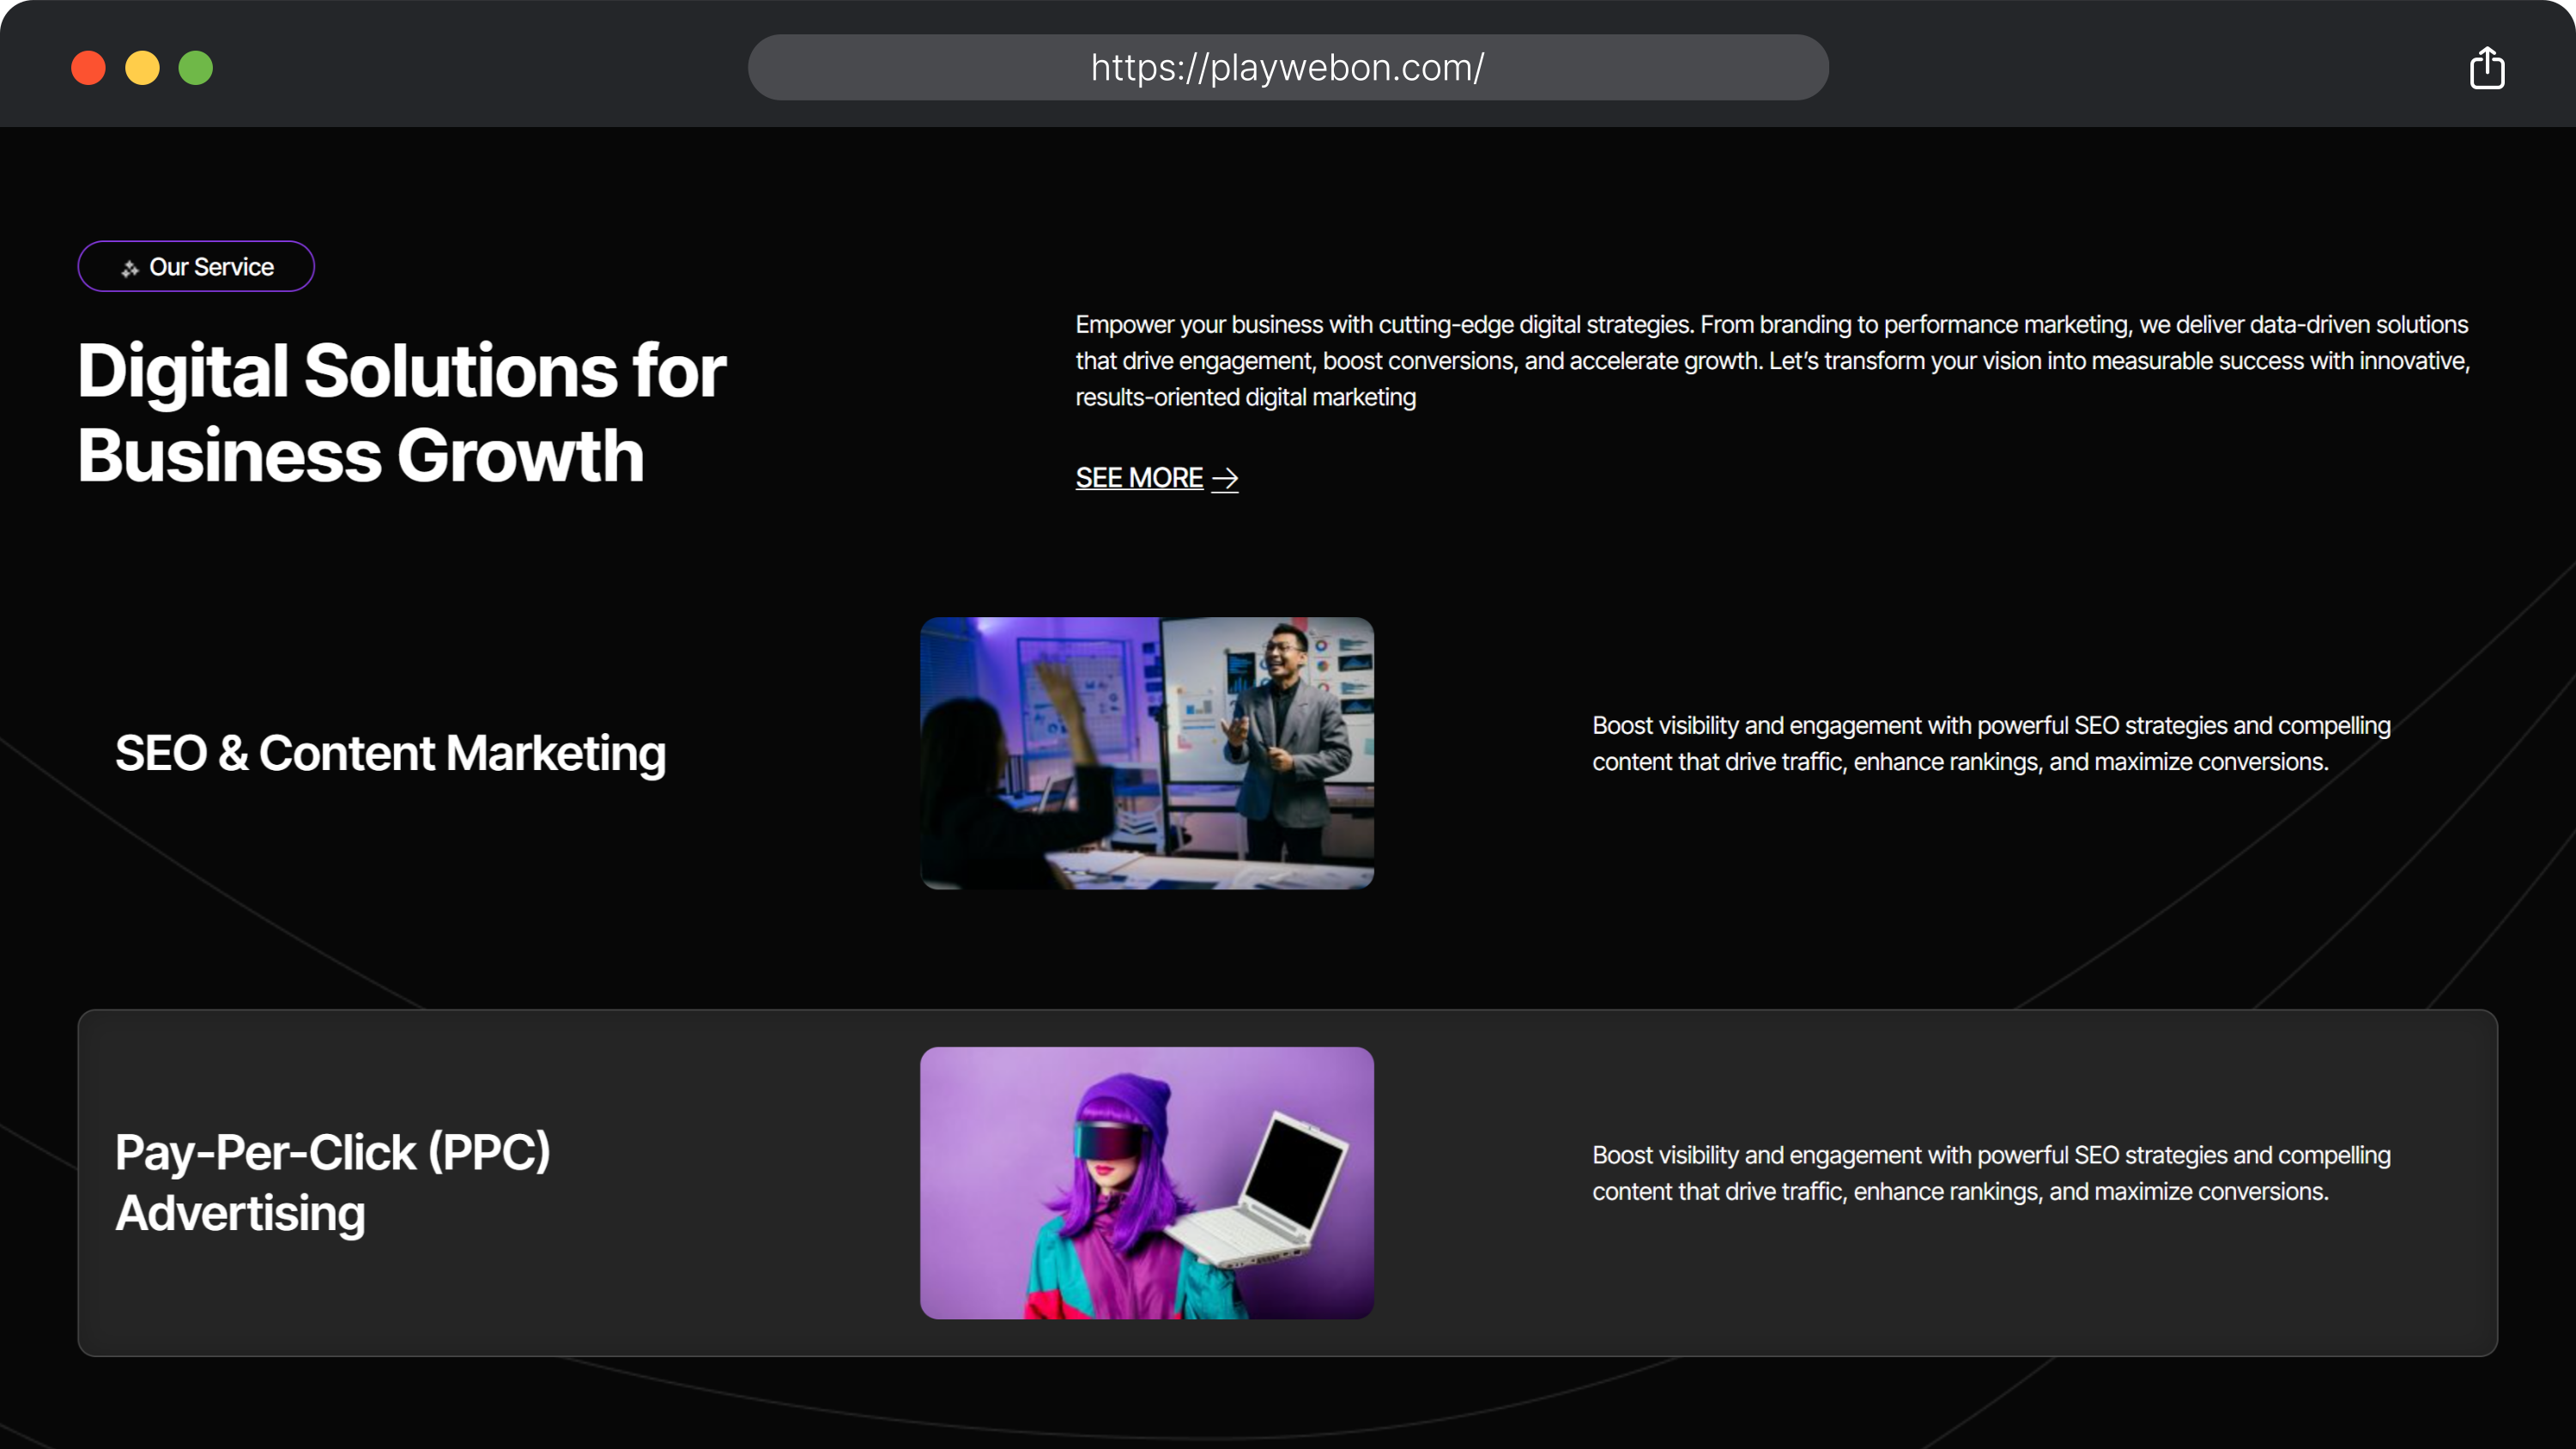Click the share icon in browser bar
Image resolution: width=2576 pixels, height=1449 pixels.
2486,68
